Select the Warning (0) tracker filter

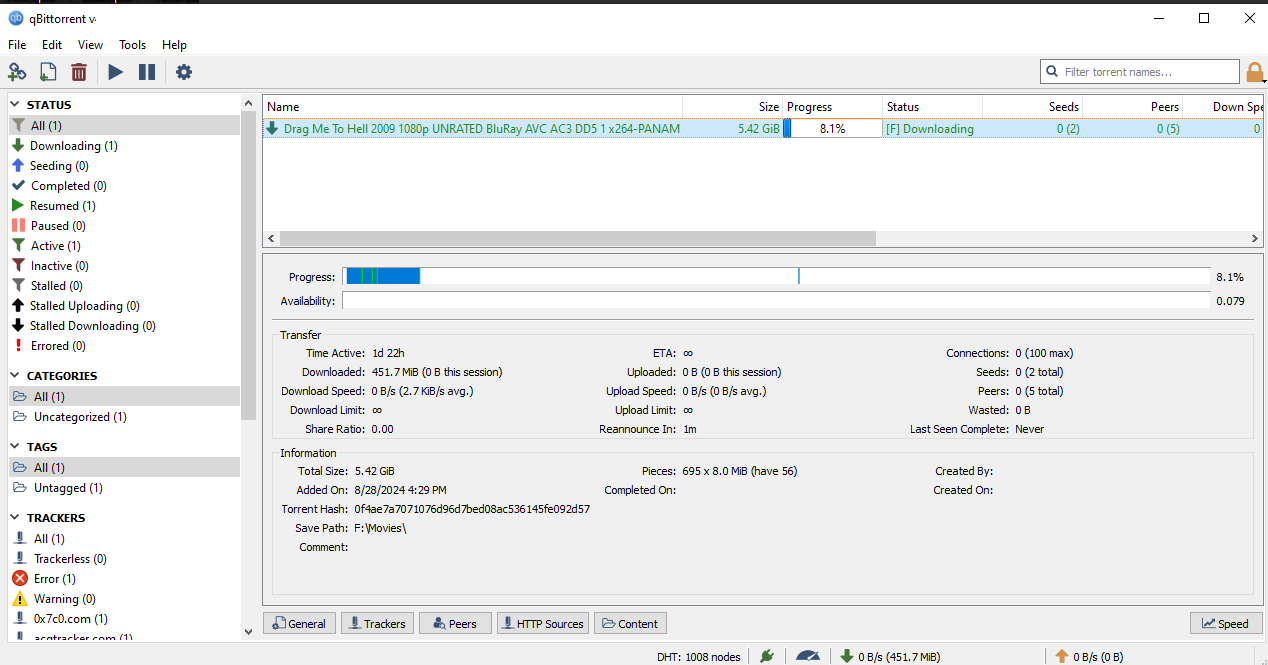point(125,598)
